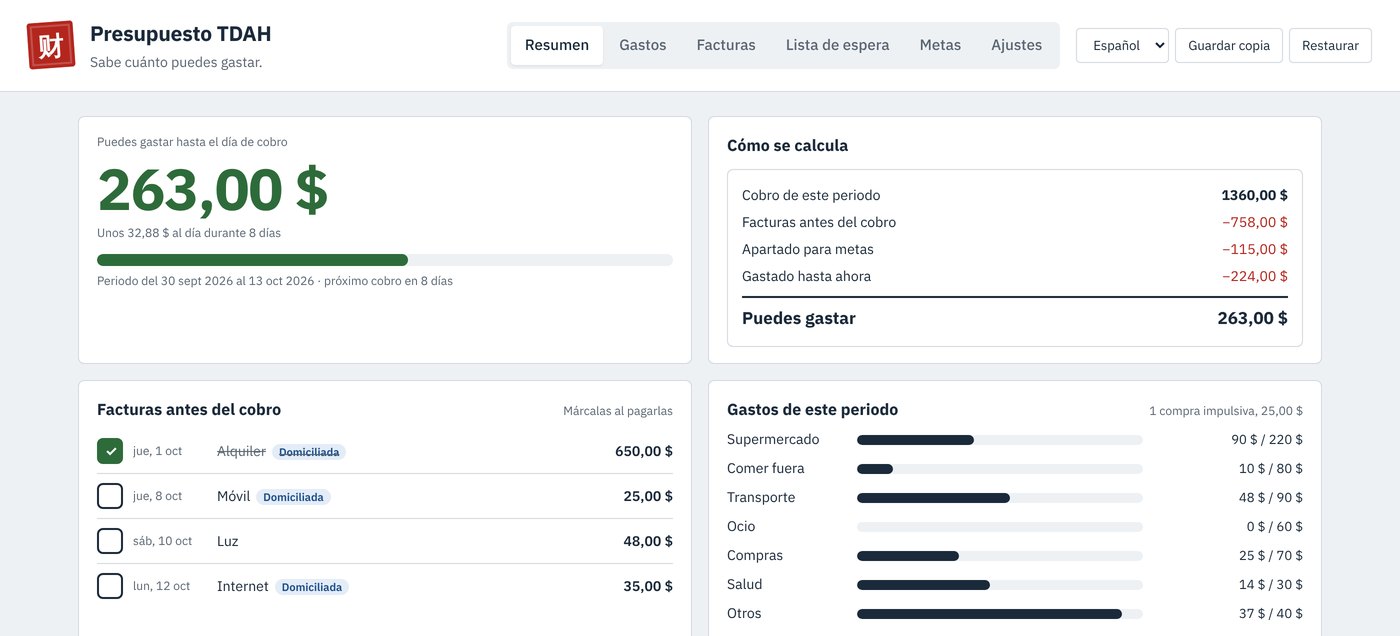Click the strikethrough Alquiler bill name
This screenshot has height=636, width=1400.
tap(241, 451)
